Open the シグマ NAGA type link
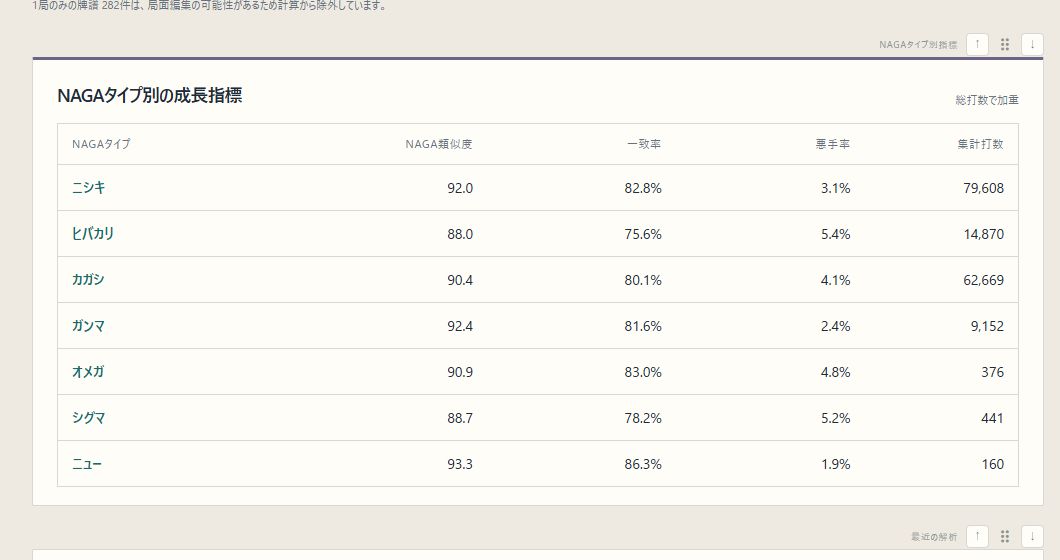Screen dimensions: 1060x560 pos(89,417)
